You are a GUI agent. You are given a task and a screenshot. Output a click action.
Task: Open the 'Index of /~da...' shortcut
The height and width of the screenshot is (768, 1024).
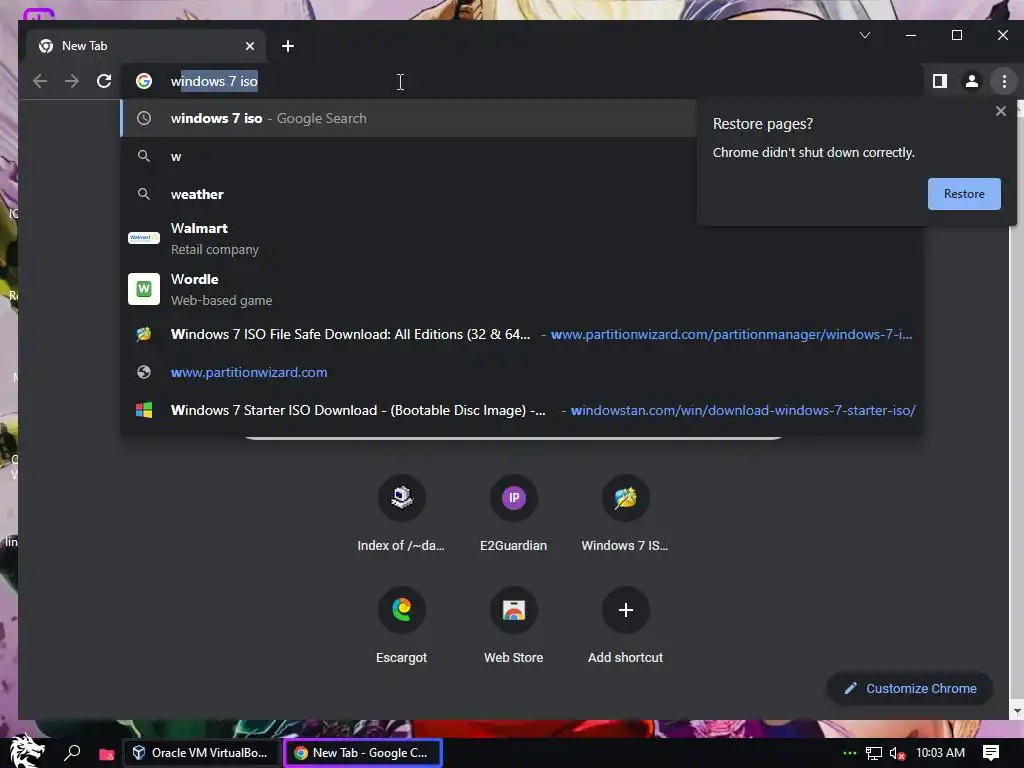click(401, 515)
